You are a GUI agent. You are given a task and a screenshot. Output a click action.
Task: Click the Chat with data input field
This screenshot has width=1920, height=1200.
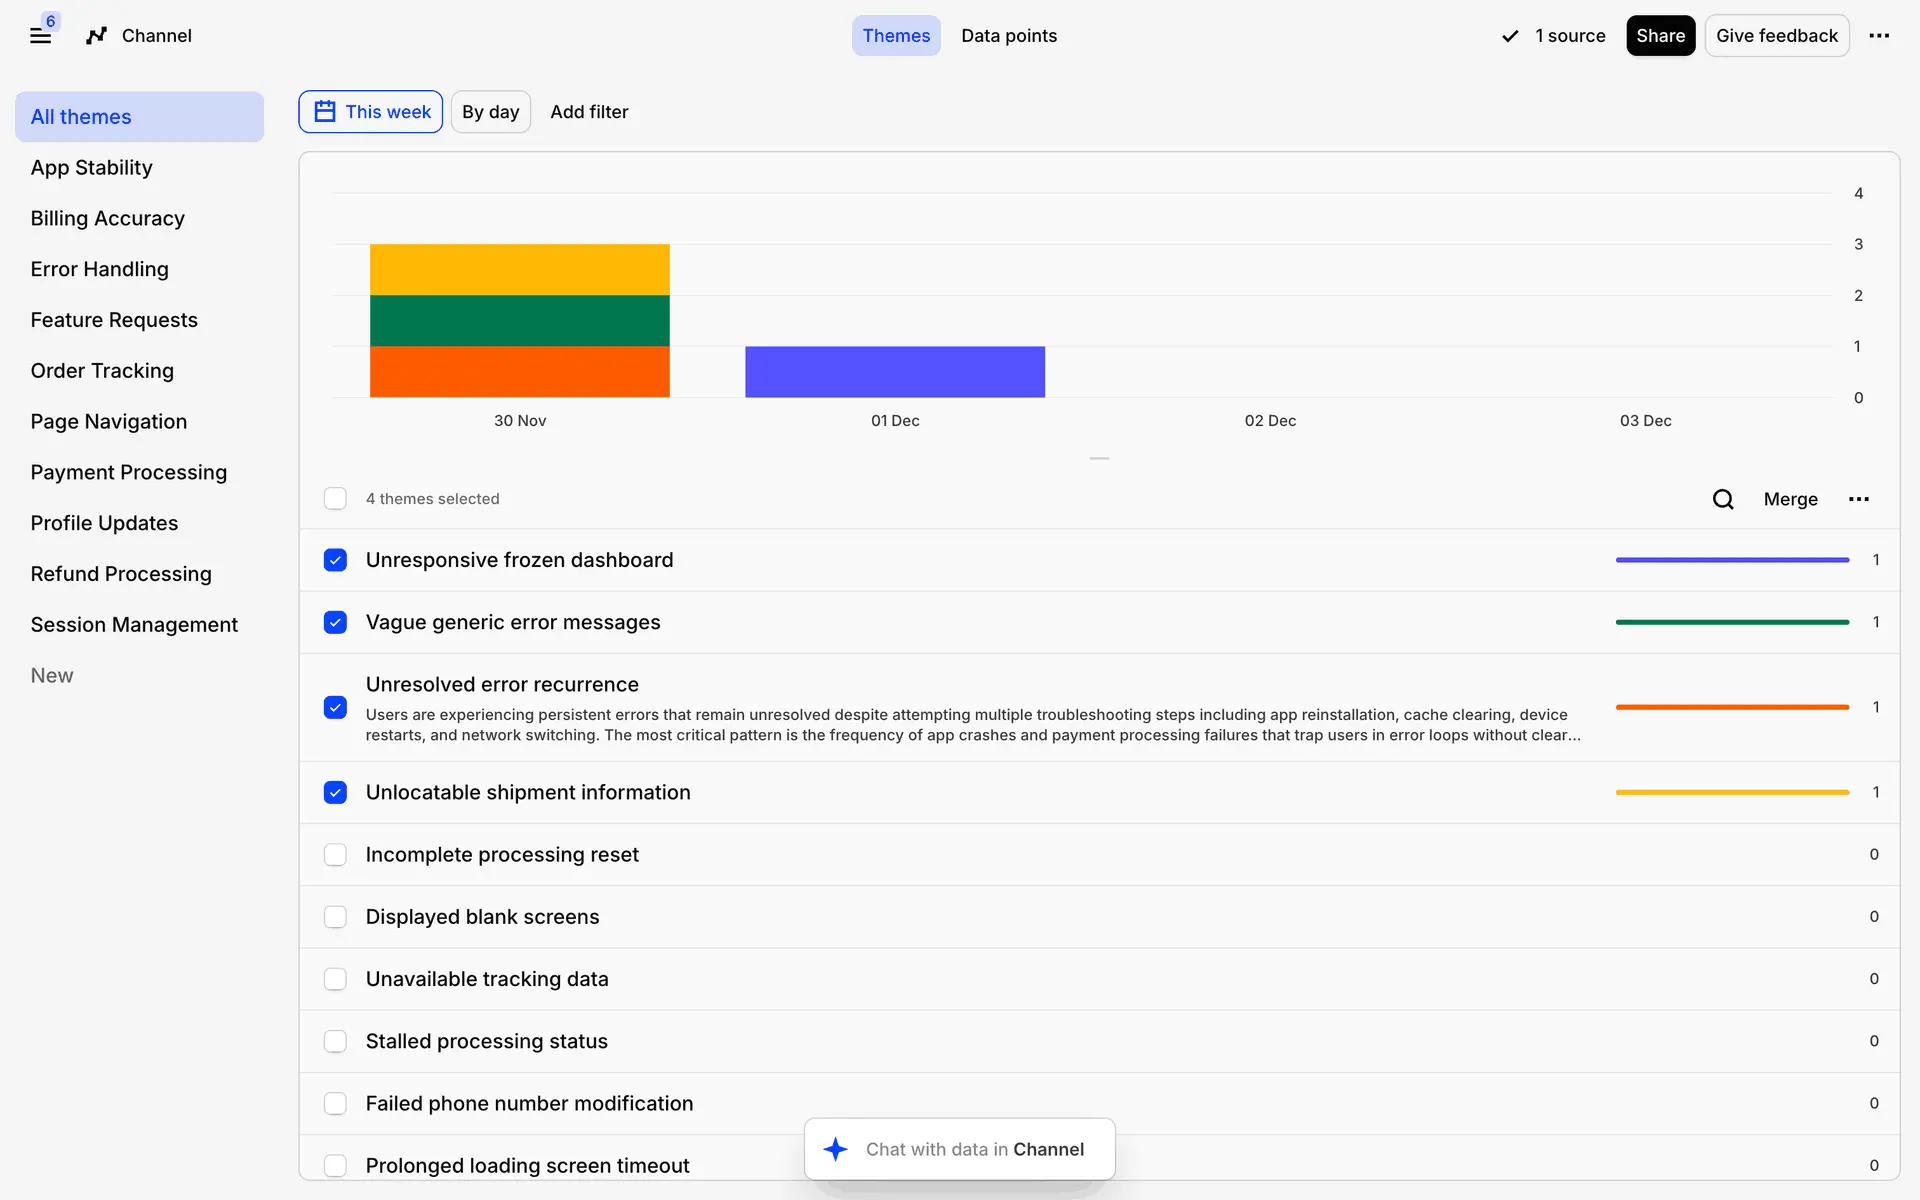[x=975, y=1149]
